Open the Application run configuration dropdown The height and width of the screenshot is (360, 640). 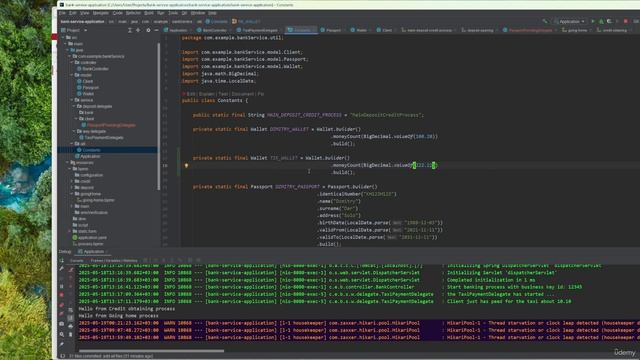click(570, 21)
